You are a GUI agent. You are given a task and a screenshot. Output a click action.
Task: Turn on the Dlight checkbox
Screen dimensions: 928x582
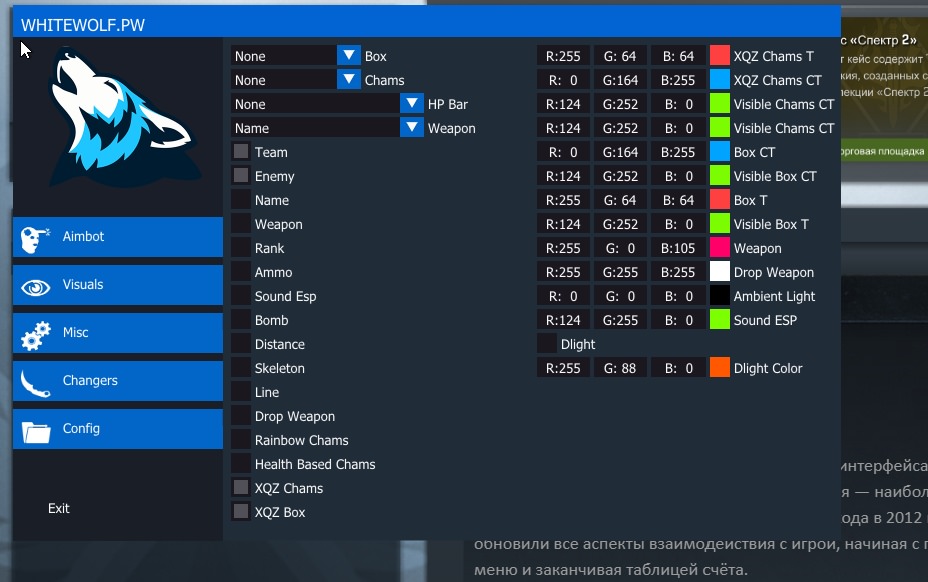pos(547,344)
